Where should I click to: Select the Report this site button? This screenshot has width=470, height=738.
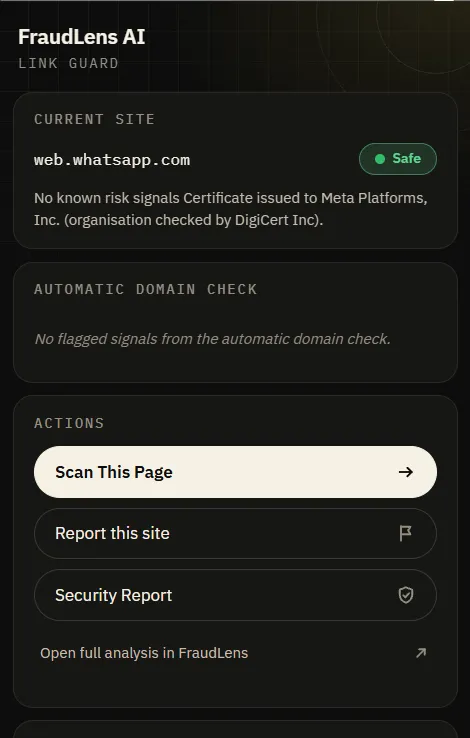(x=235, y=533)
